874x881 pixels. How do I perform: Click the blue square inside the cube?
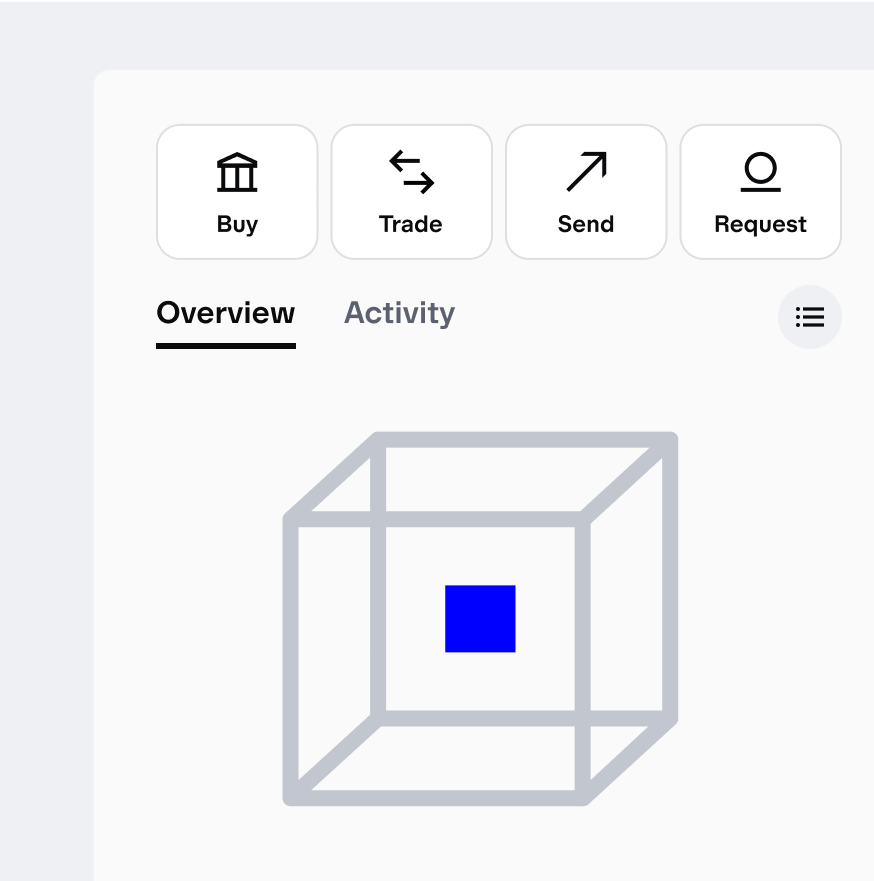[480, 619]
